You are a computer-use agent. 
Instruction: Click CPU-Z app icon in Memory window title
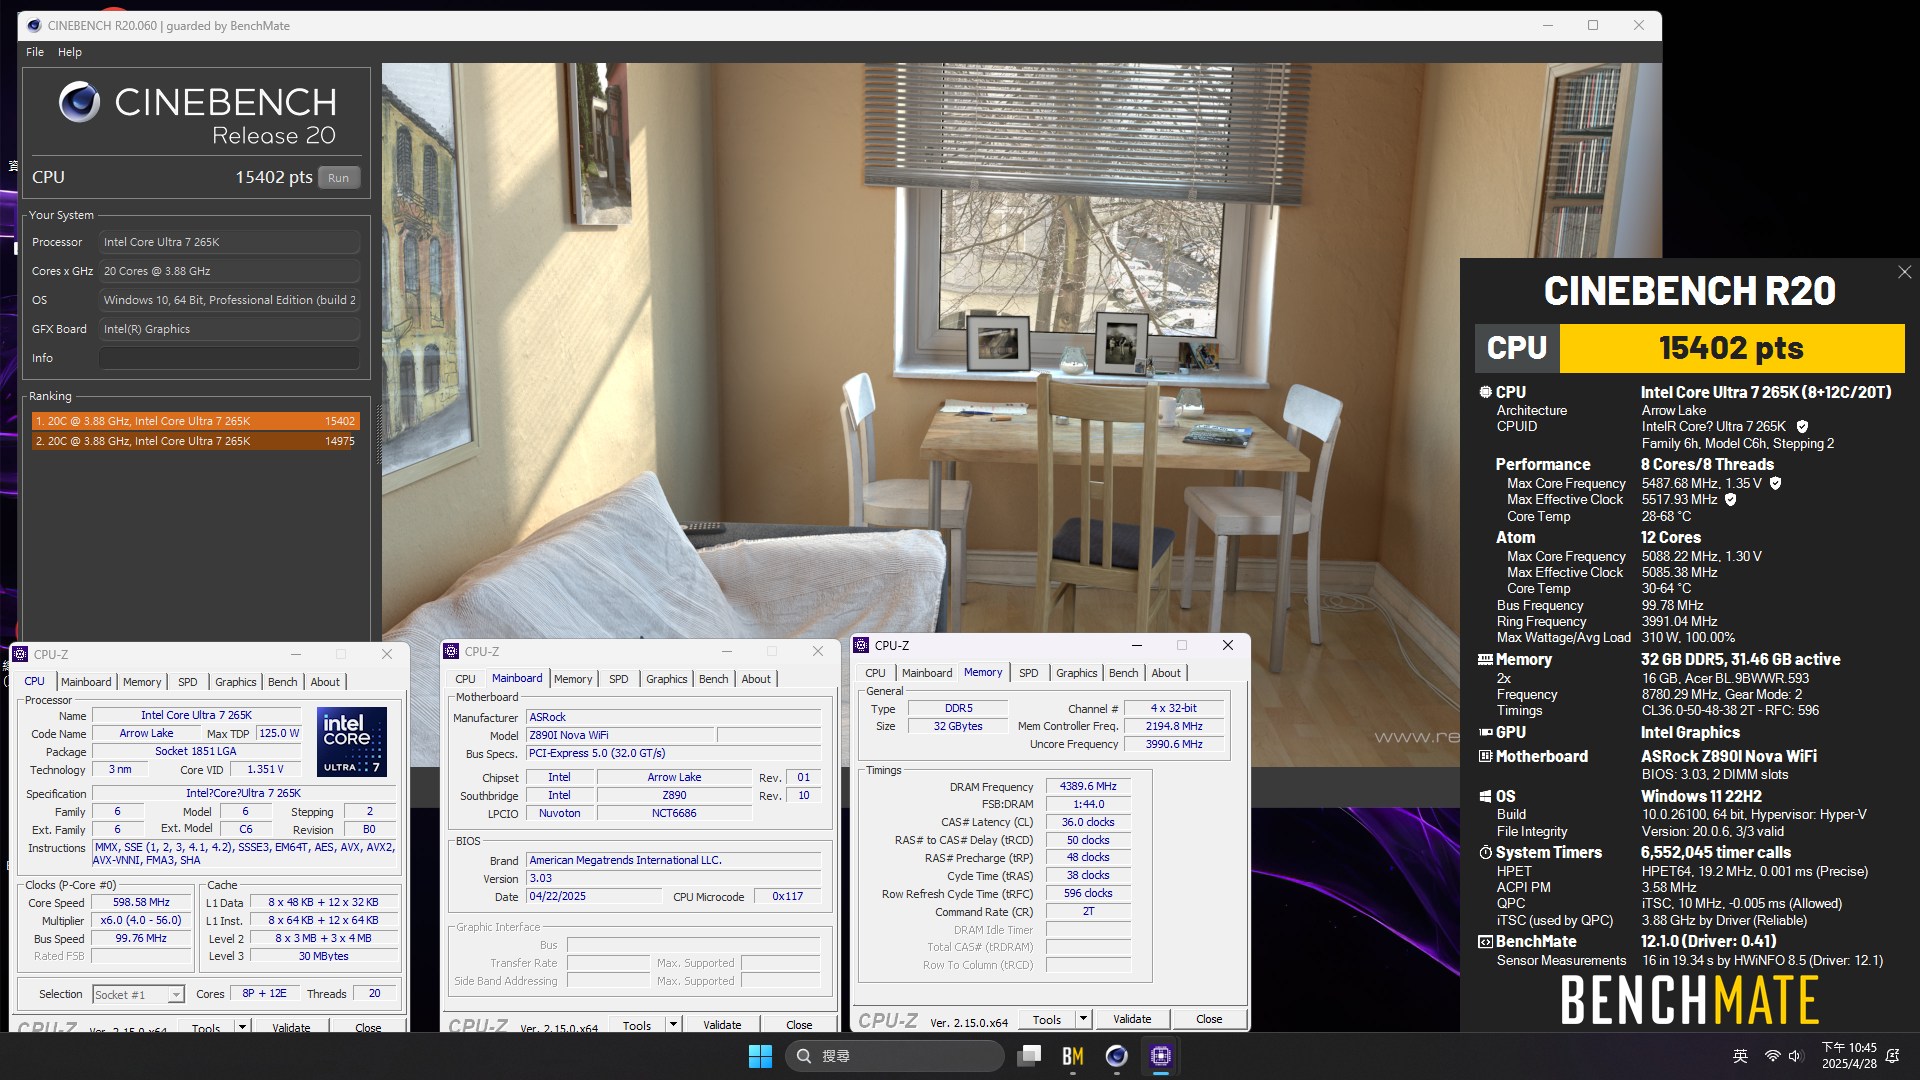[x=861, y=646]
